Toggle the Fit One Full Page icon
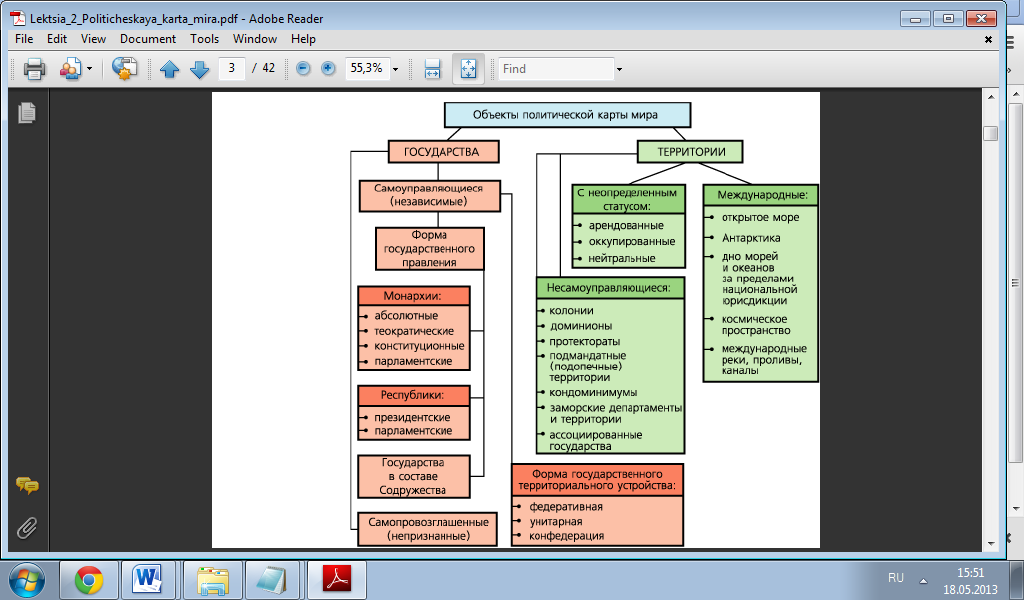1024x600 pixels. click(468, 69)
